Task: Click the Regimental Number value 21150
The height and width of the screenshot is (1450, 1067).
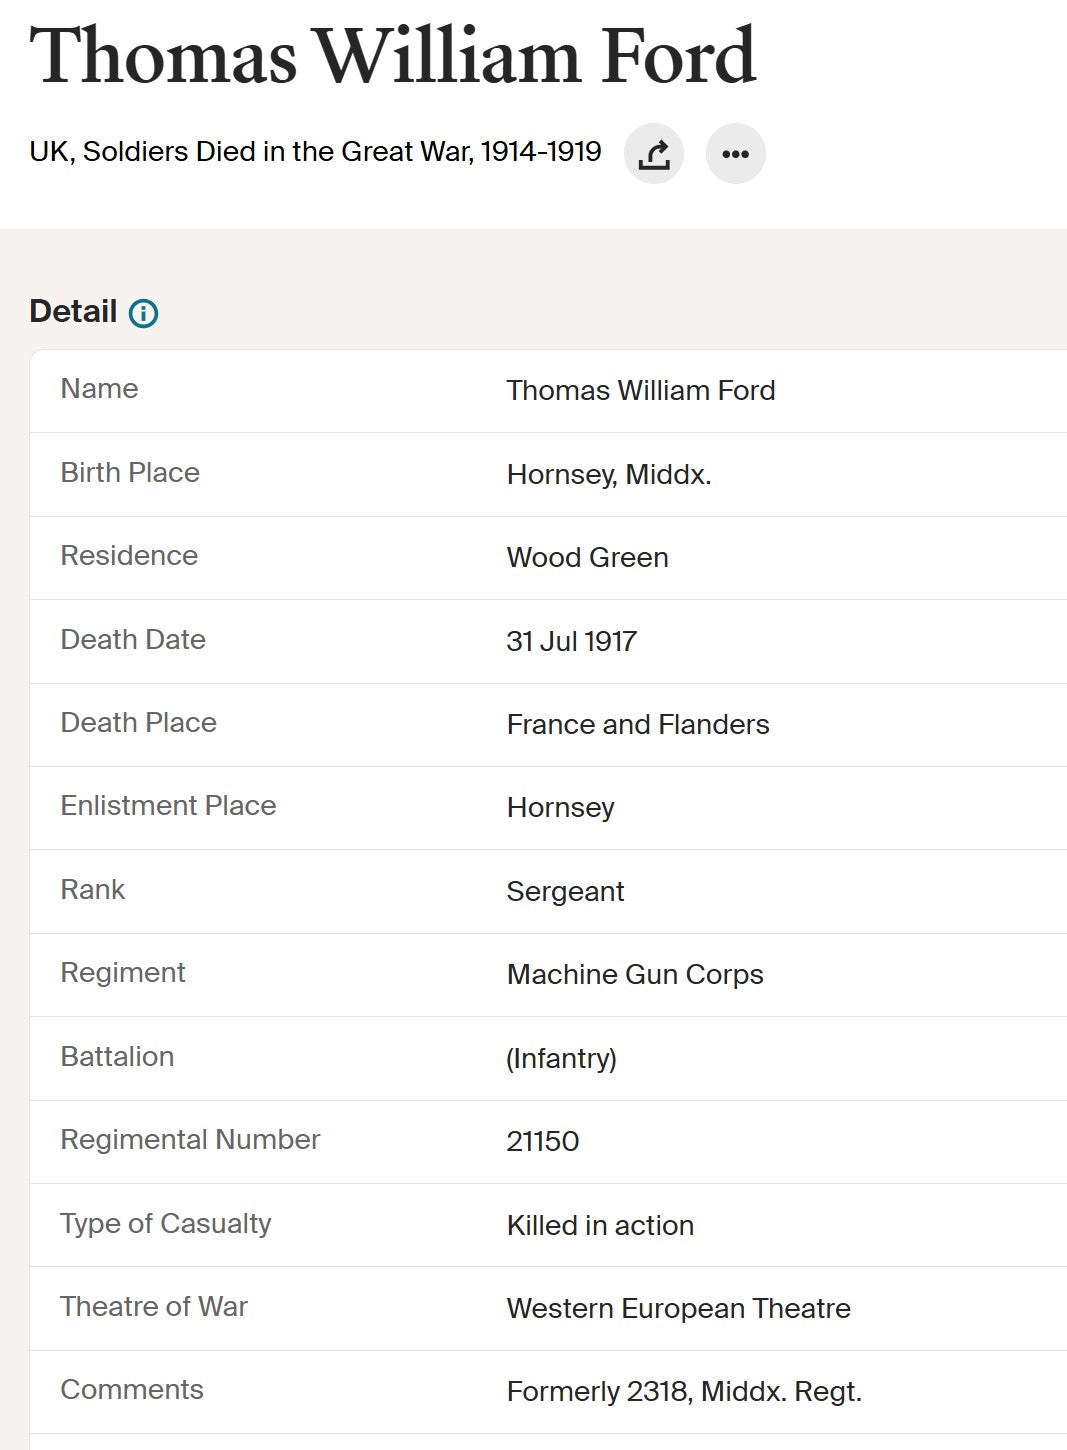Action: (x=542, y=1141)
